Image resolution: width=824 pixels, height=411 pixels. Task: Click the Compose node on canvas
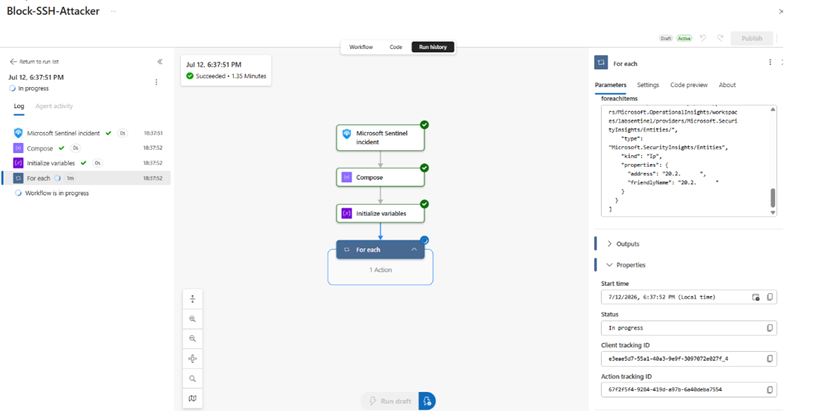coord(380,177)
